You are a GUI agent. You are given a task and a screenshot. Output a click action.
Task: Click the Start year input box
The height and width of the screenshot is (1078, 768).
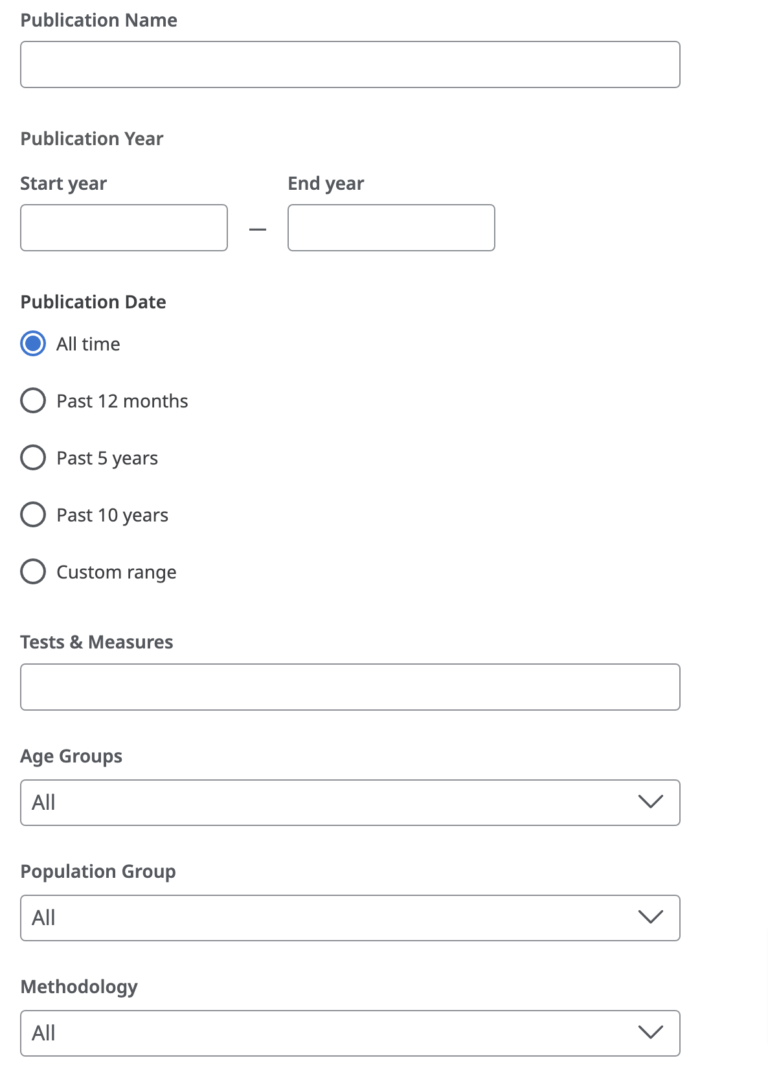point(123,227)
